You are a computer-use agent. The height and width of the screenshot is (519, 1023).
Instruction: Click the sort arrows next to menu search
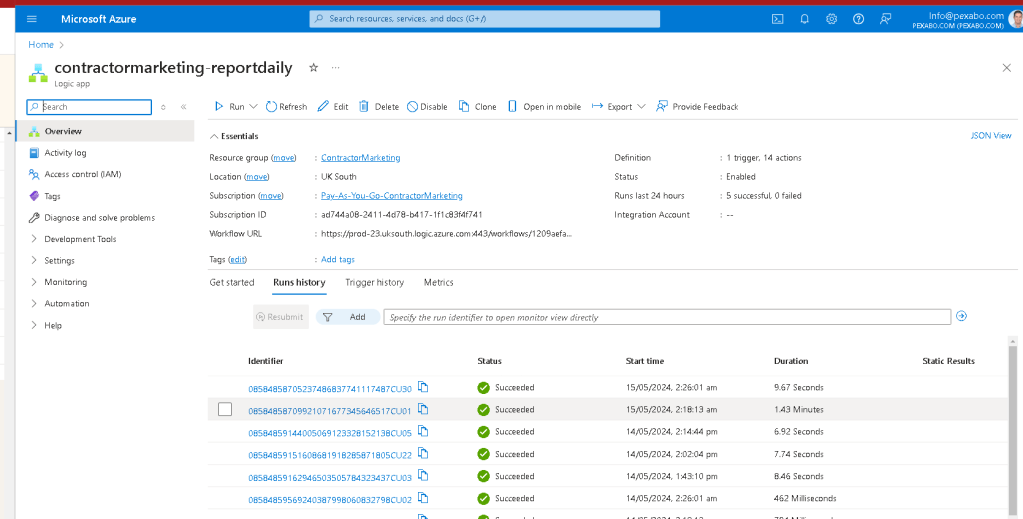(x=163, y=107)
